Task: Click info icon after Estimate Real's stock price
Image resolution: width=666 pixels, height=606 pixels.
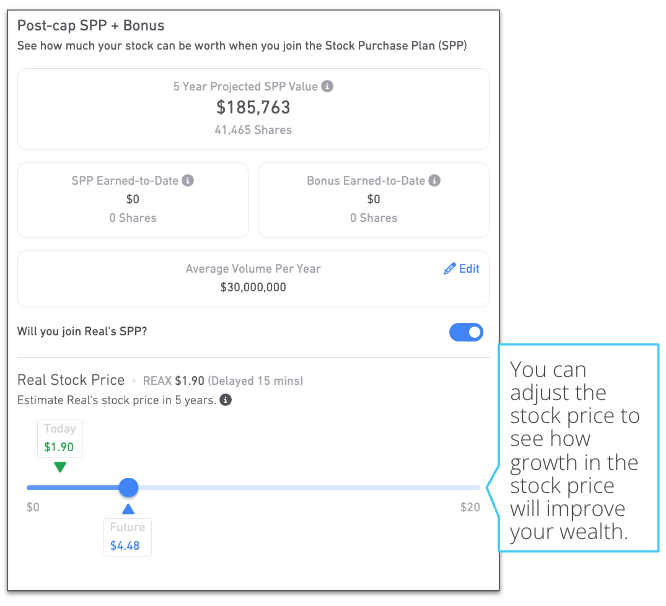Action: pos(226,400)
